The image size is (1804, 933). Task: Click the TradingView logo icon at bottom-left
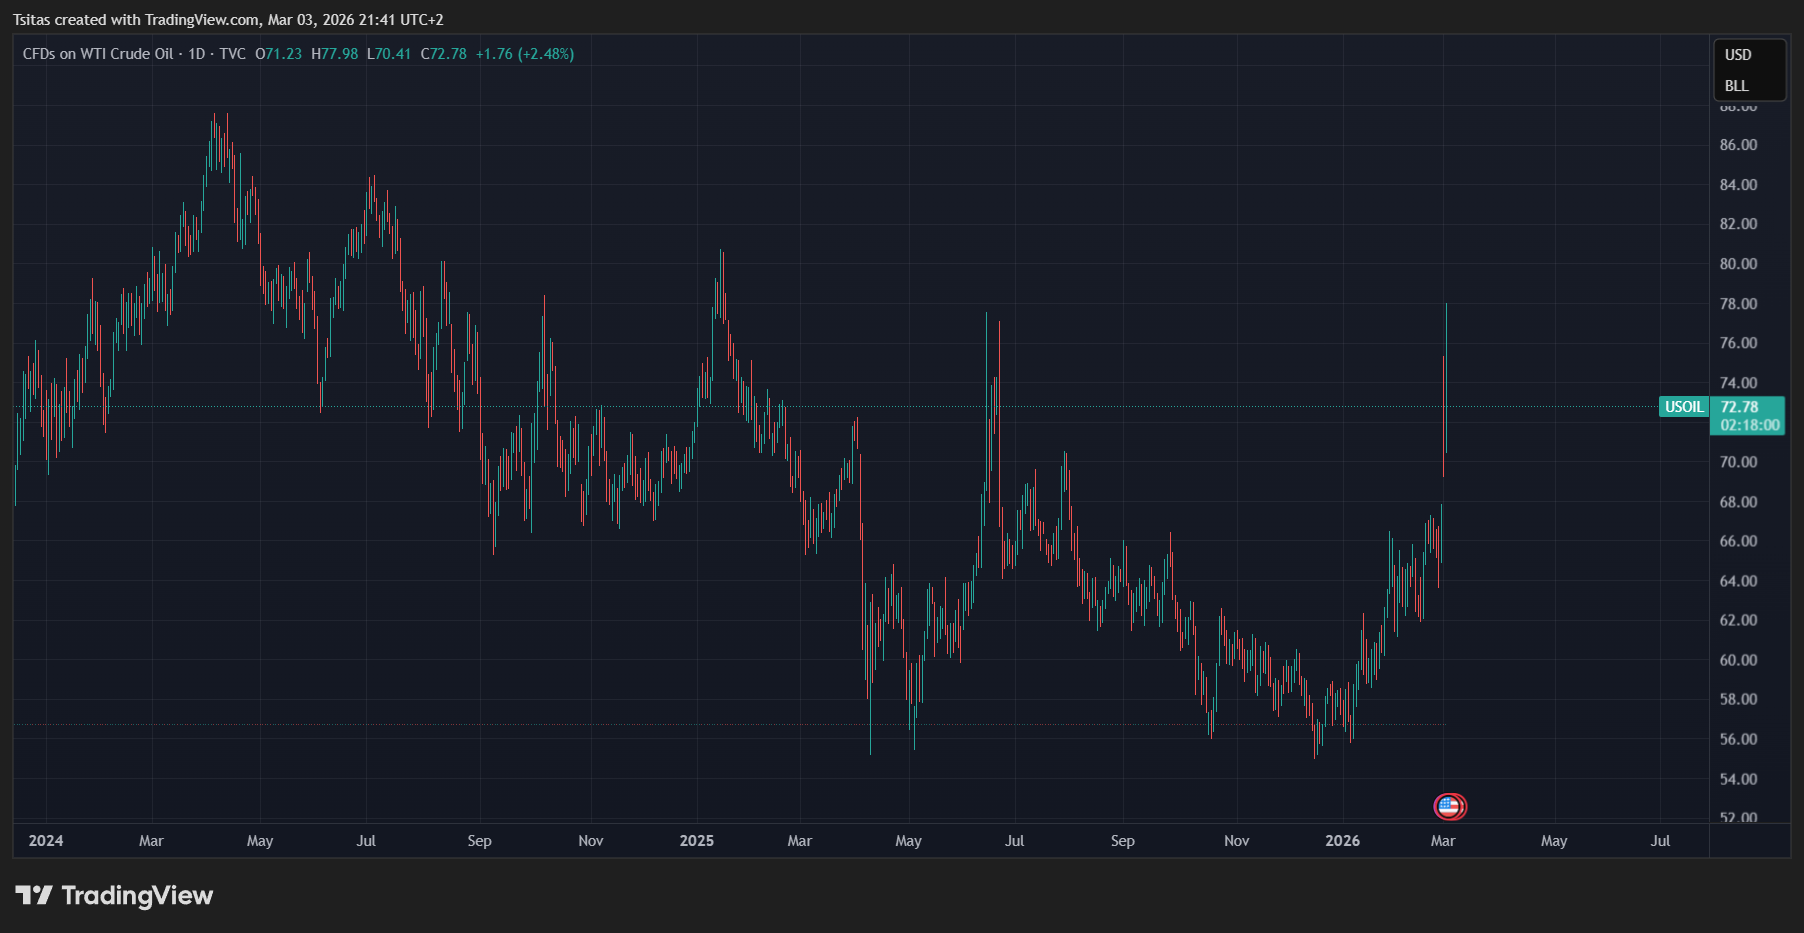[33, 895]
